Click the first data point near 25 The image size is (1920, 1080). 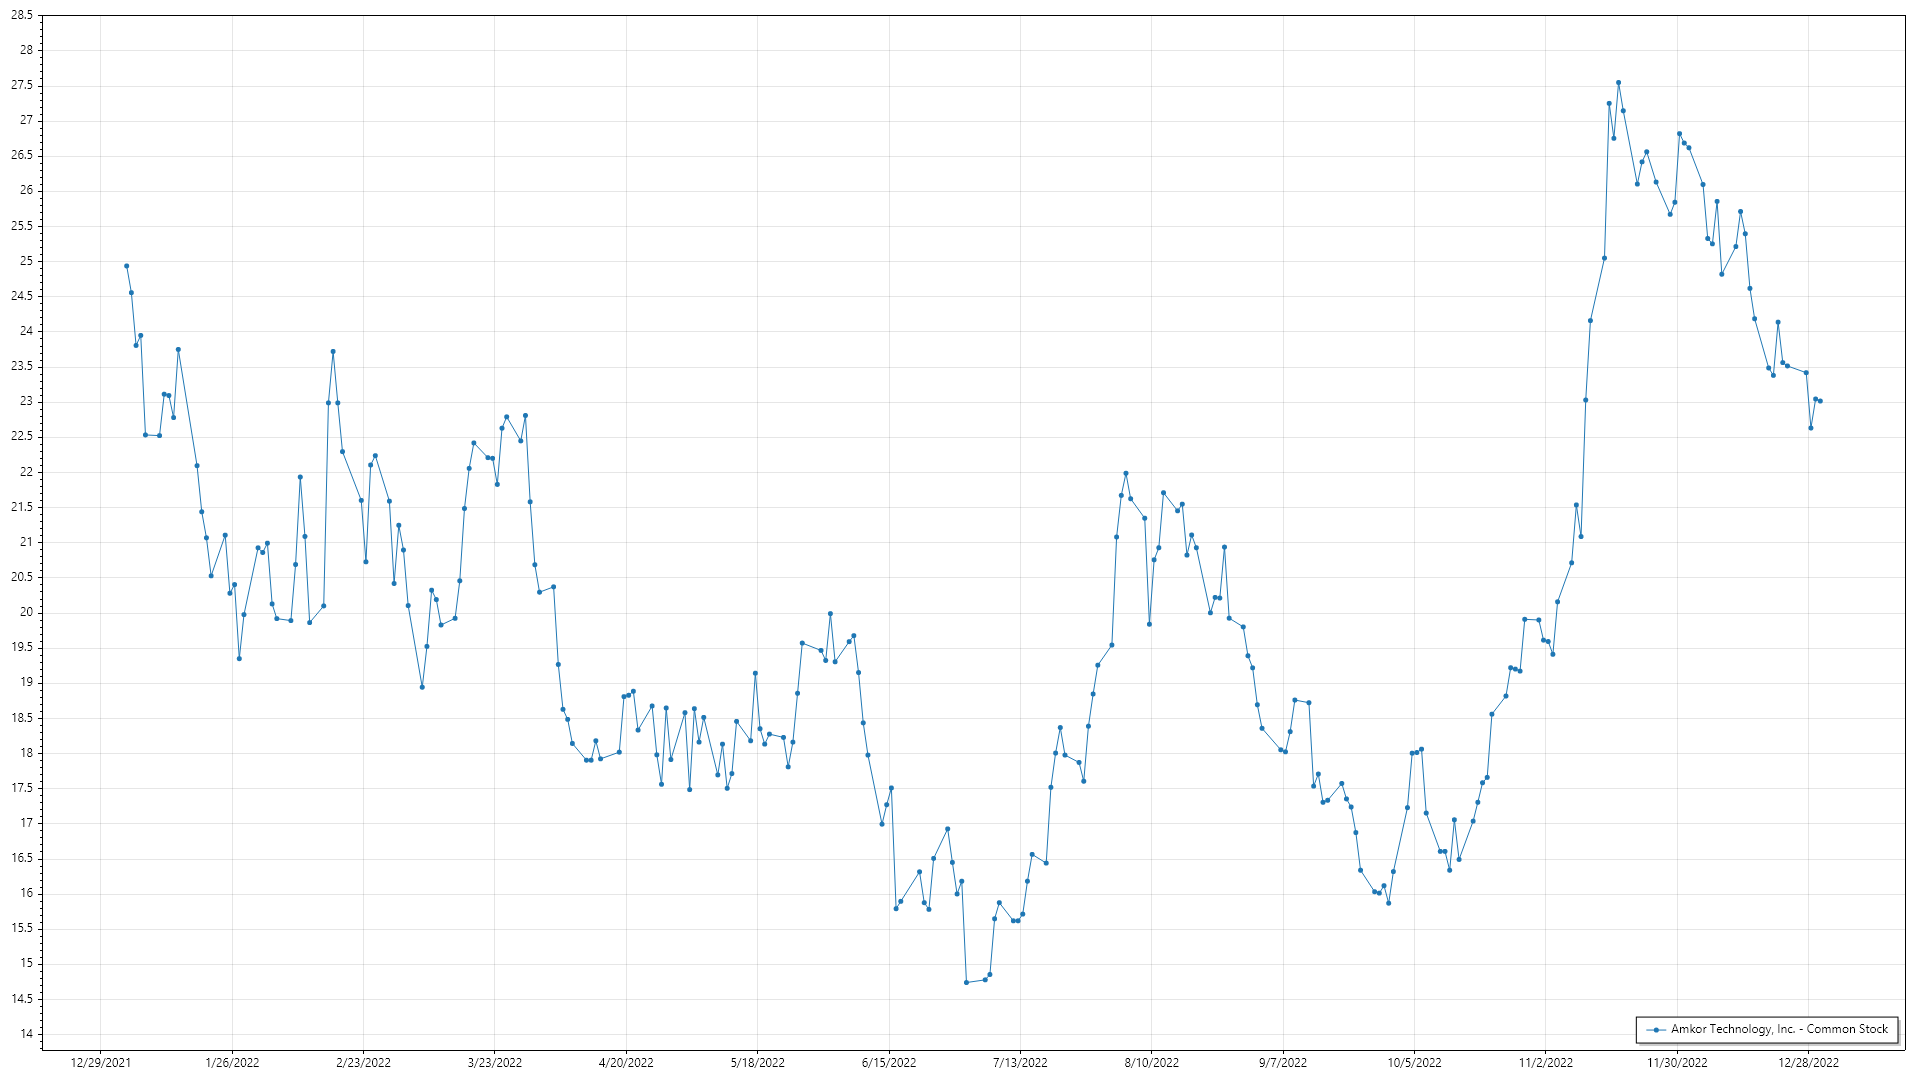pos(126,266)
